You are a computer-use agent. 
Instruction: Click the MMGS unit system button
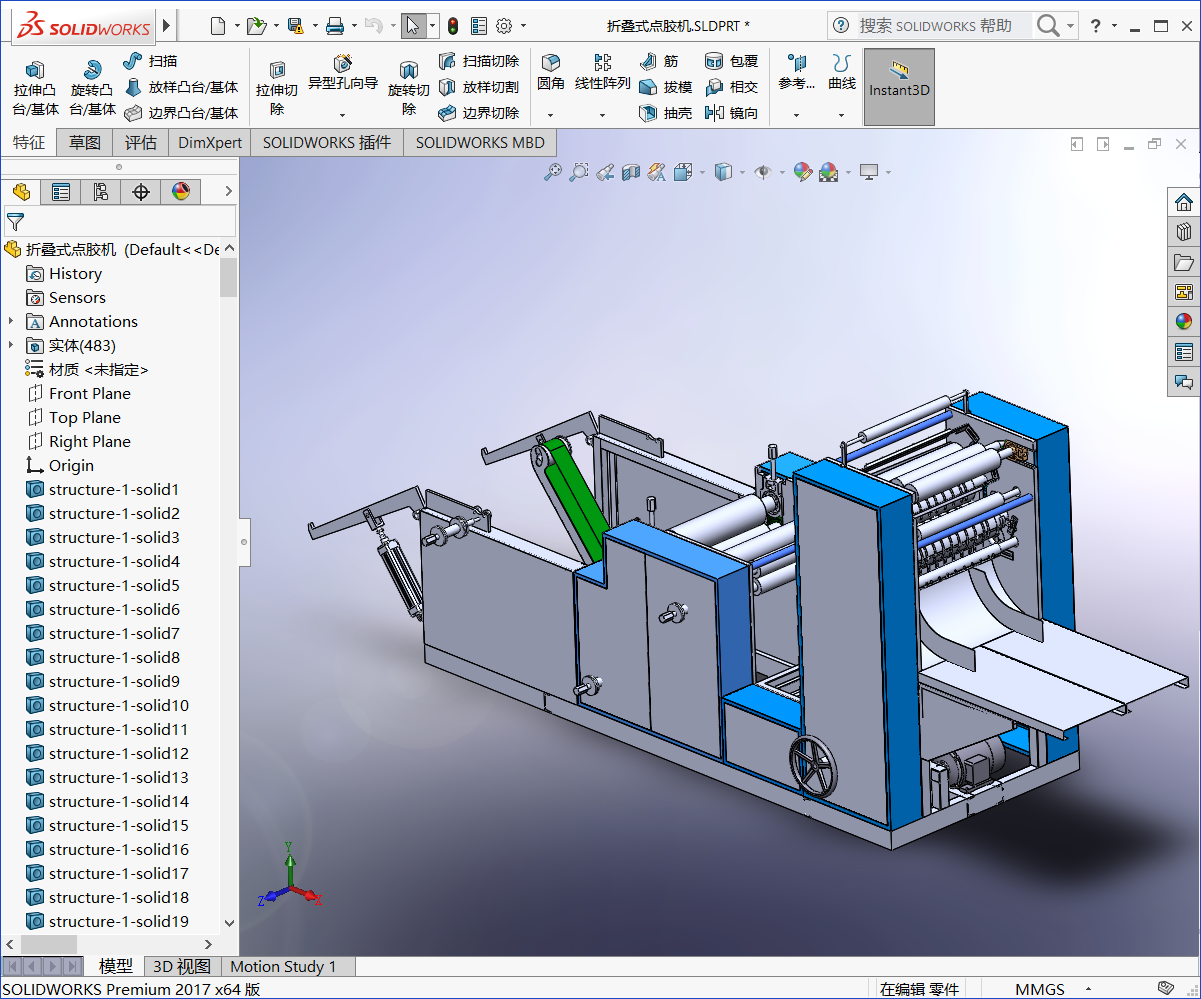(x=1040, y=989)
